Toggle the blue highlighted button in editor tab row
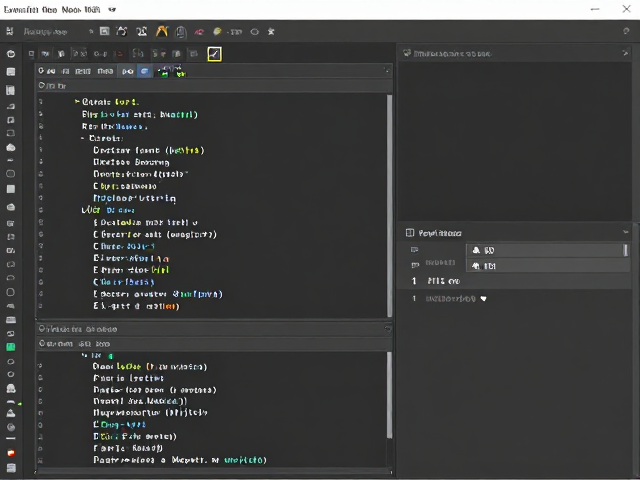 pos(144,71)
